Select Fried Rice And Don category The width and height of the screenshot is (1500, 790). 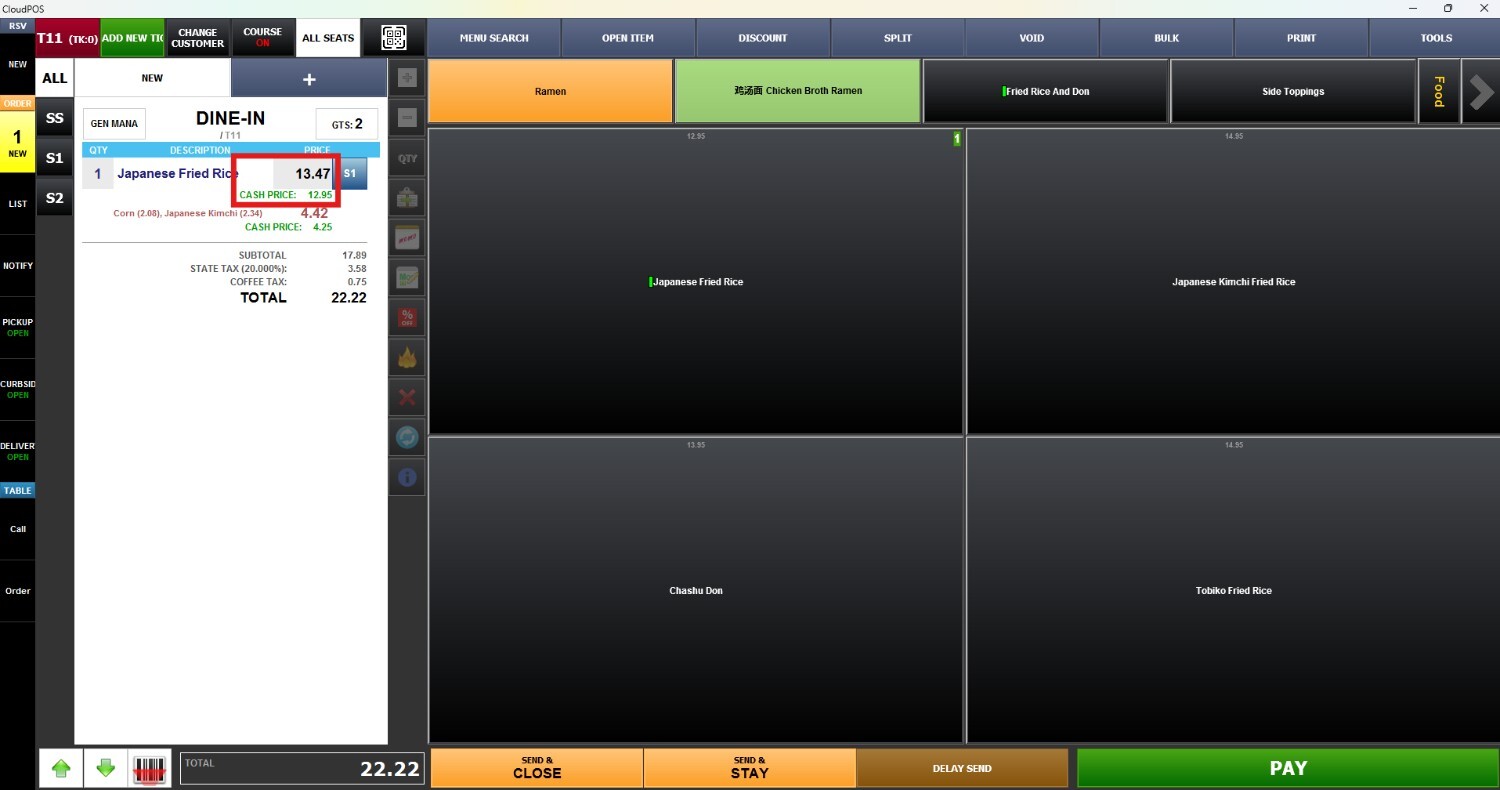click(1045, 91)
